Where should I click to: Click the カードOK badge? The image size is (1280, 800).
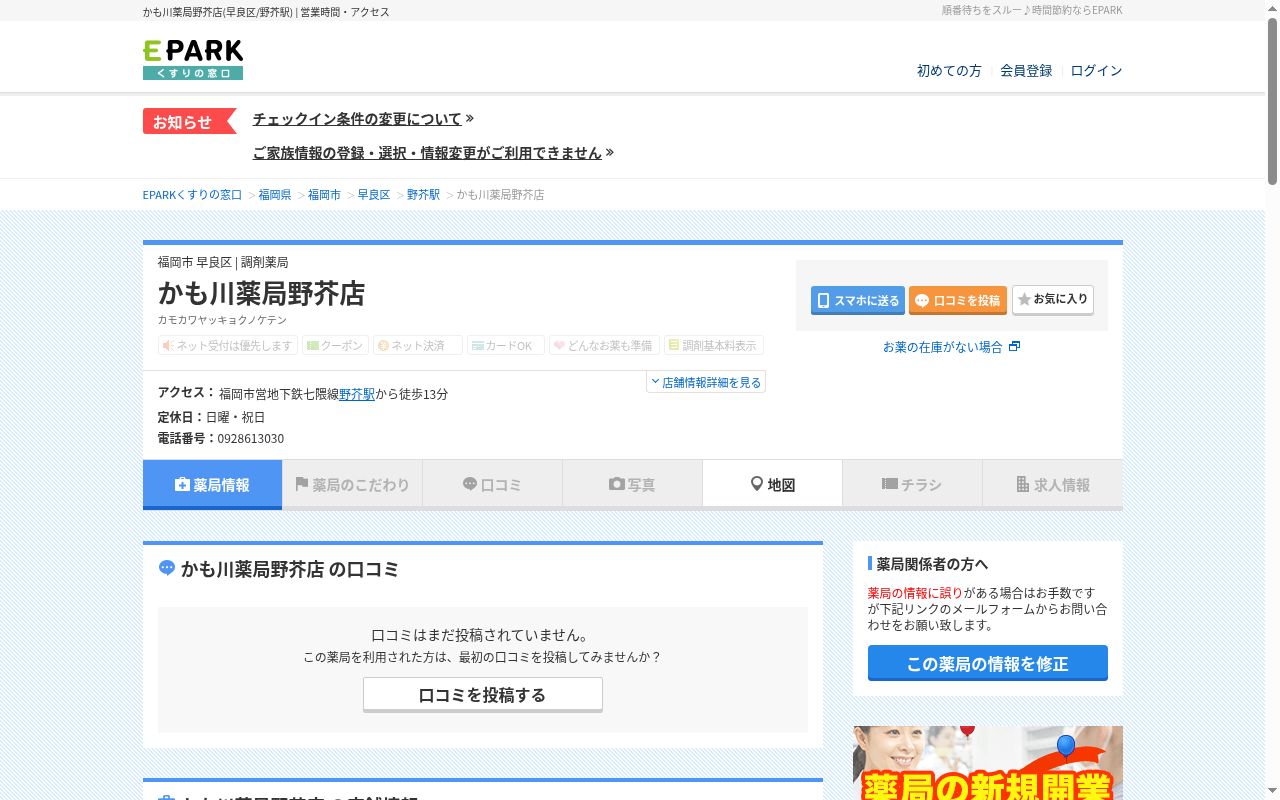506,345
